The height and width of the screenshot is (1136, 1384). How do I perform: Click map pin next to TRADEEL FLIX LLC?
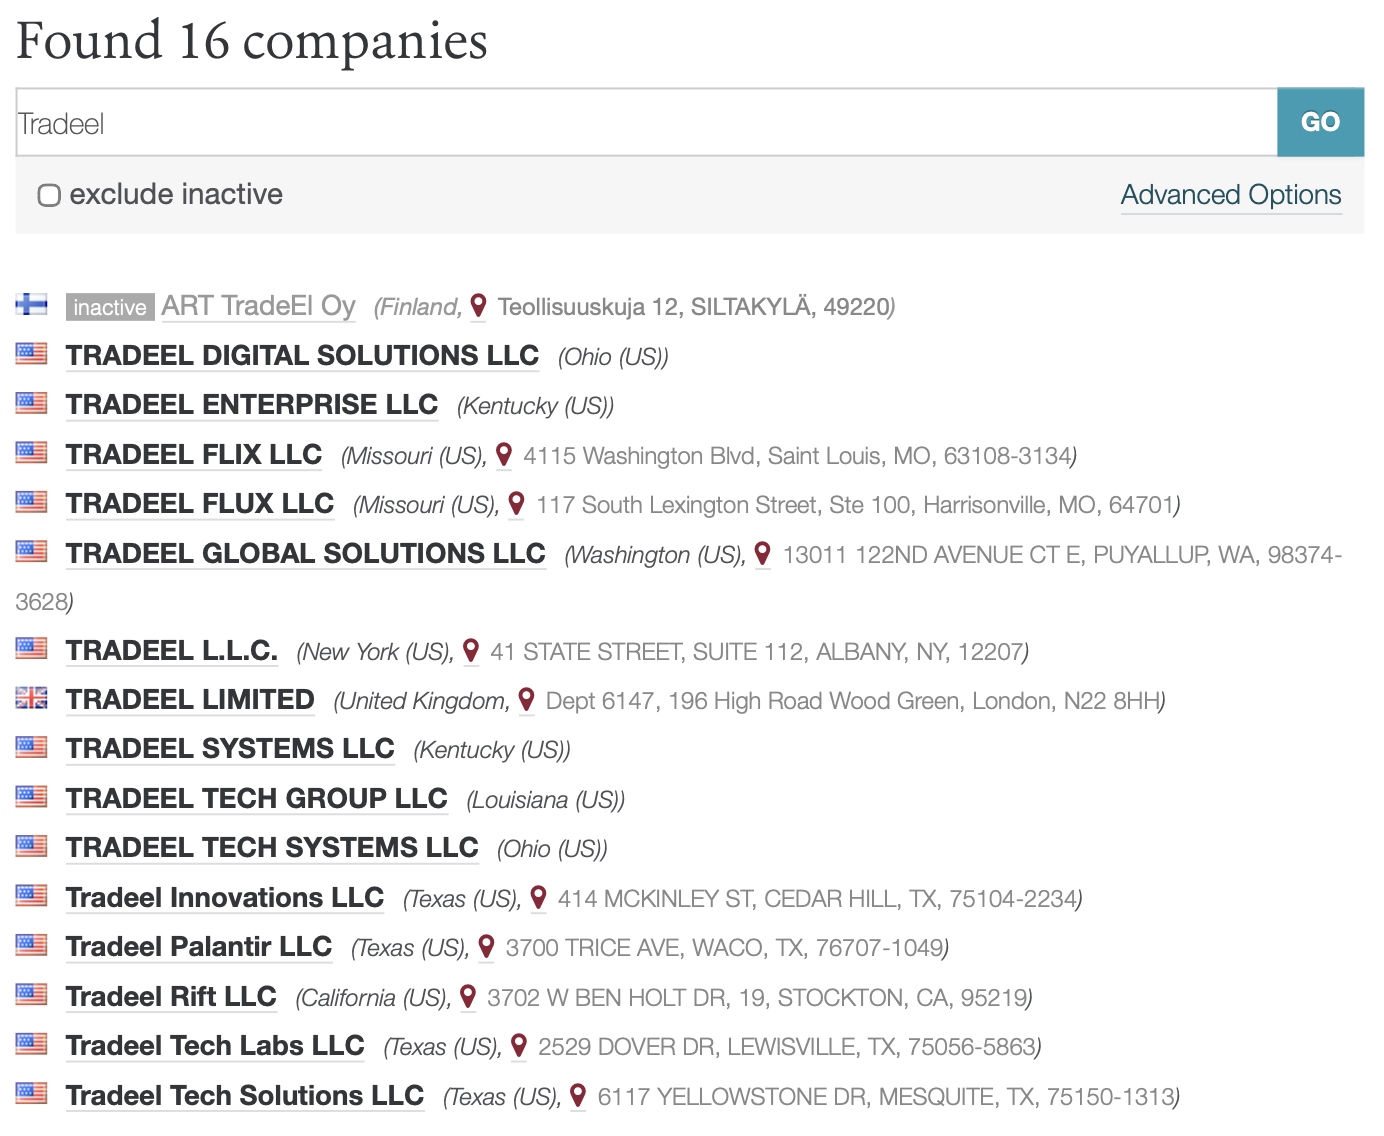(x=504, y=455)
